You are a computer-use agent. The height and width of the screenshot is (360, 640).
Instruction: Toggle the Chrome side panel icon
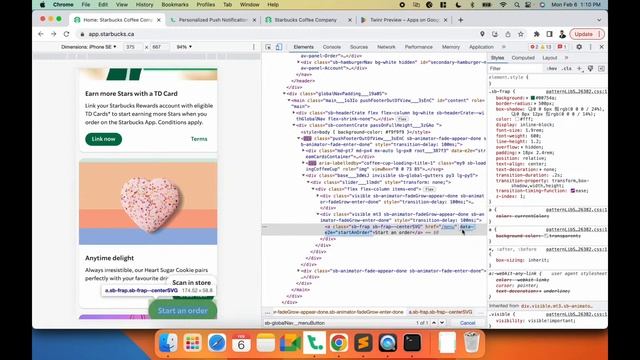[549, 34]
